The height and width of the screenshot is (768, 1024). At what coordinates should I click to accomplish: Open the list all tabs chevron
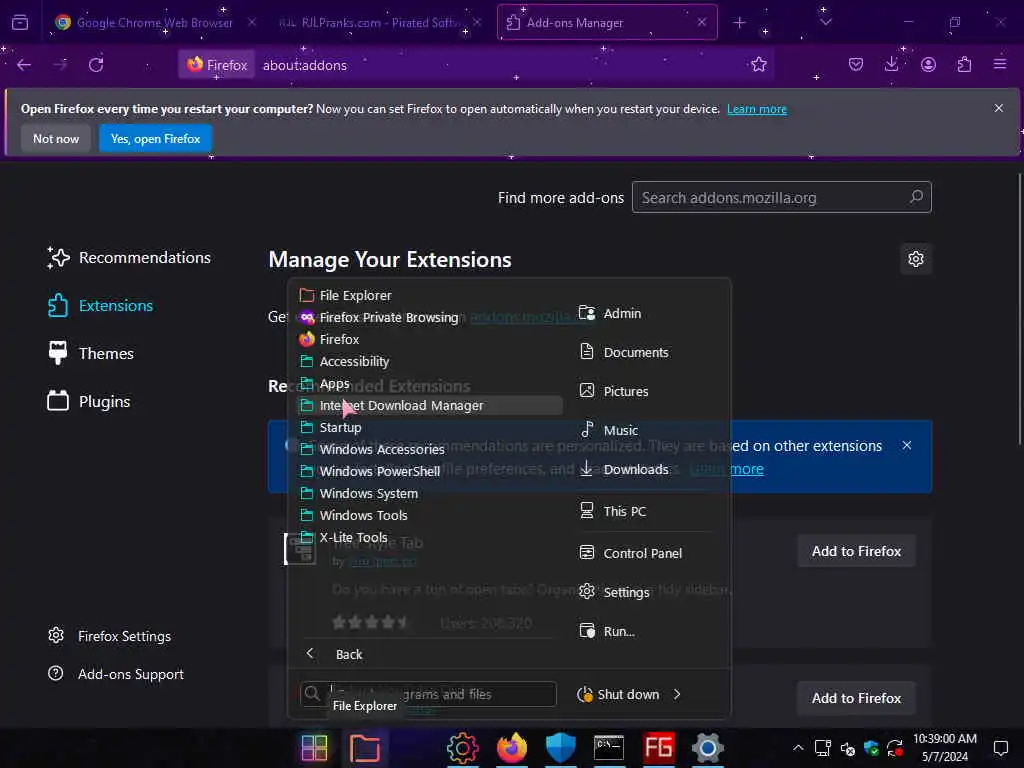(826, 22)
